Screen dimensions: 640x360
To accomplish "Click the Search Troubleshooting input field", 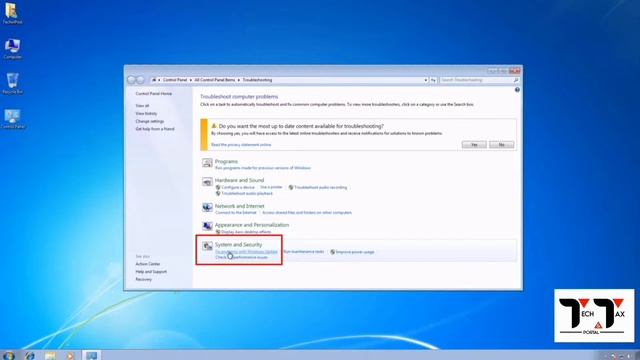I will point(476,80).
